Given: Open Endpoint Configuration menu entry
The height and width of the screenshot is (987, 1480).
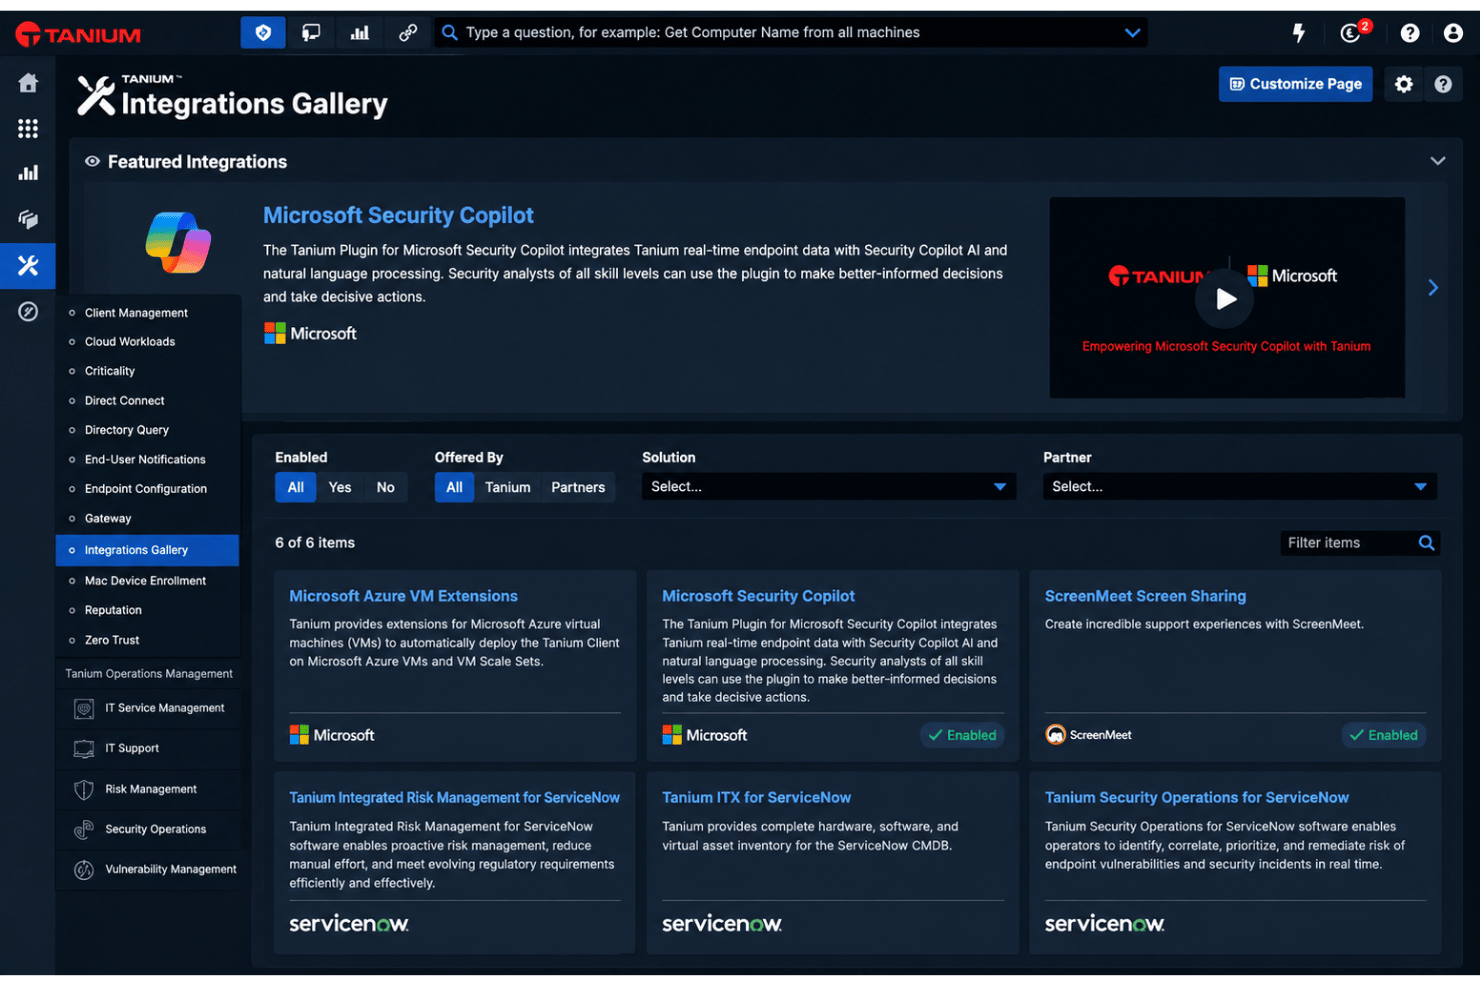Looking at the screenshot, I should coord(146,490).
